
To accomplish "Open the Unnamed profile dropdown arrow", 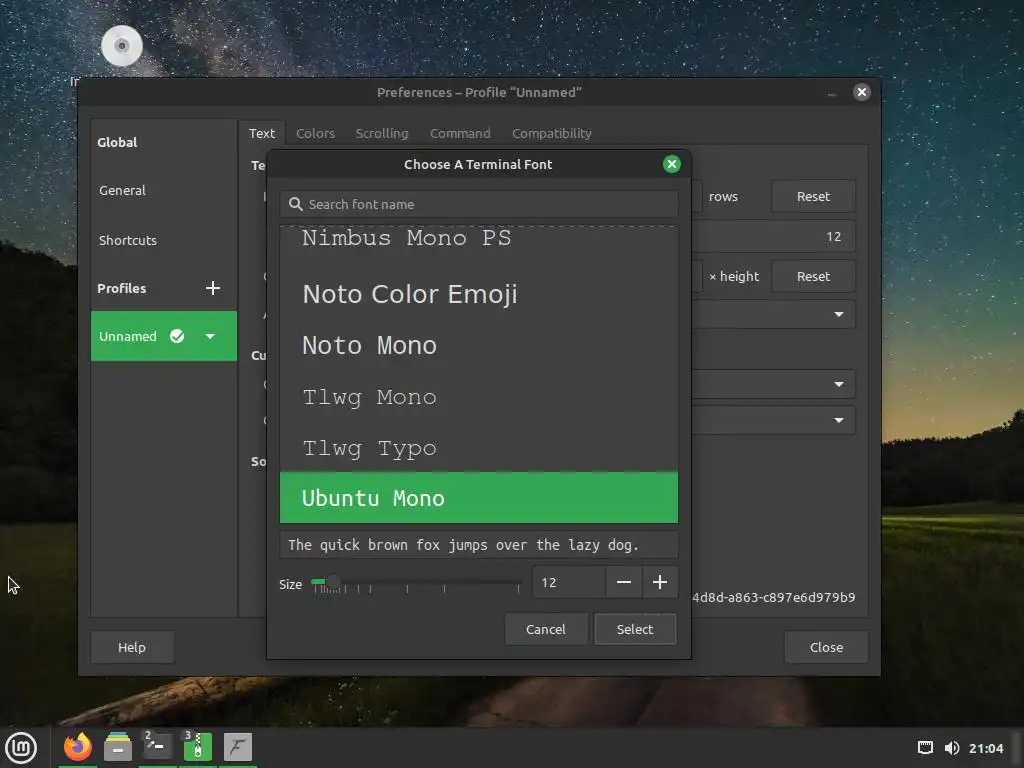I will pyautogui.click(x=210, y=336).
